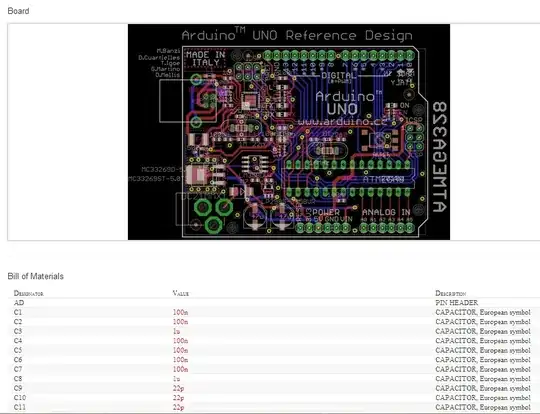The height and width of the screenshot is (414, 540).
Task: Click the 100n value in row C1
Action: click(180, 312)
